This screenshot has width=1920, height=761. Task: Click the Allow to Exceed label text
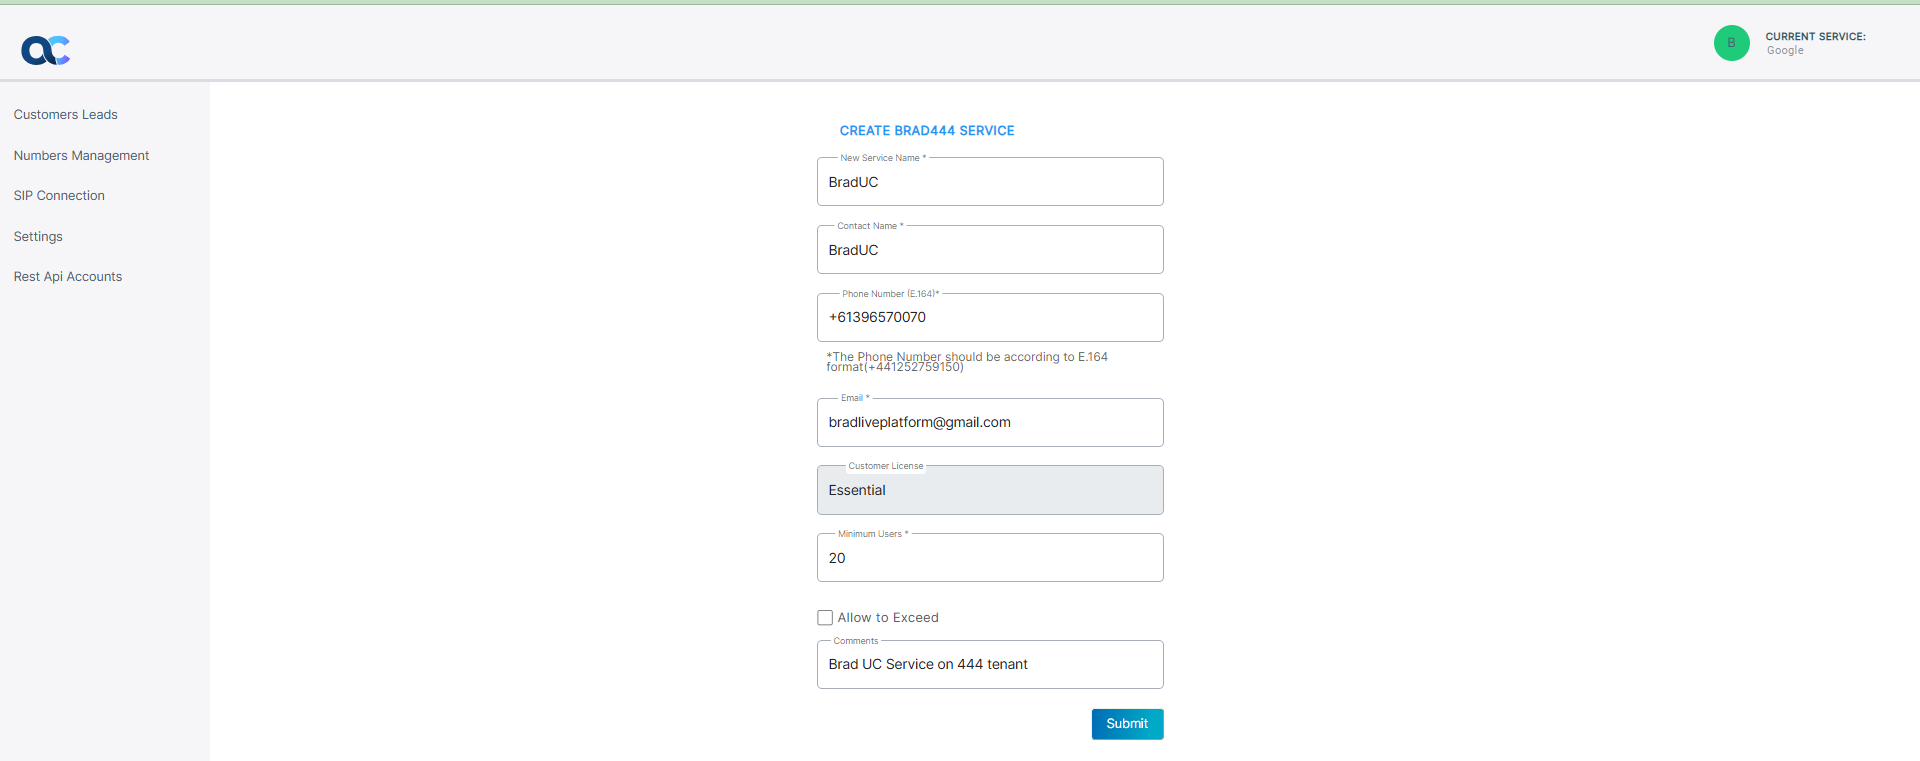[888, 618]
